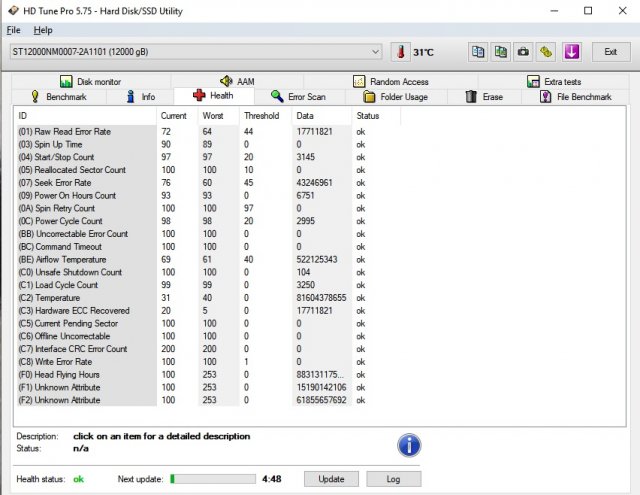This screenshot has width=640, height=495.
Task: Click the camera save screenshot icon
Action: [x=523, y=52]
